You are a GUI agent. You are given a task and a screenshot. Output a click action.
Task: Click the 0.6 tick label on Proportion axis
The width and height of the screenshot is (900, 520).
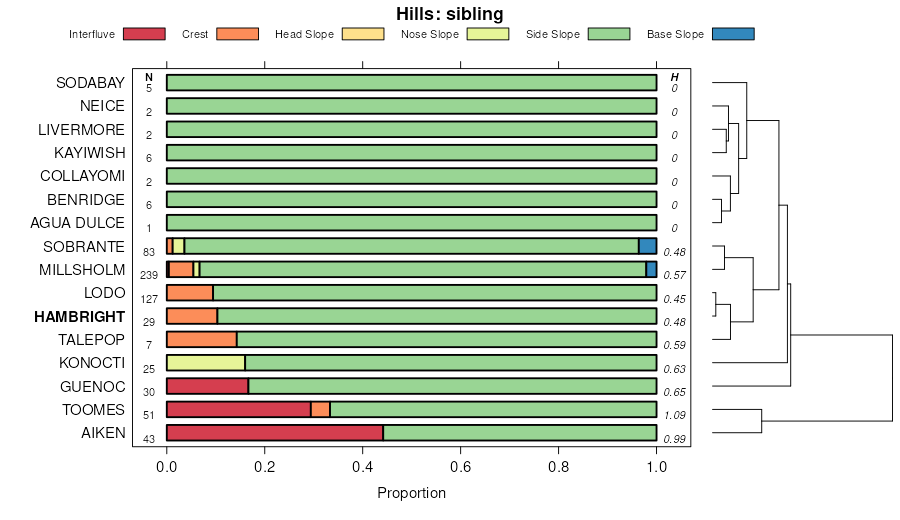pos(461,466)
